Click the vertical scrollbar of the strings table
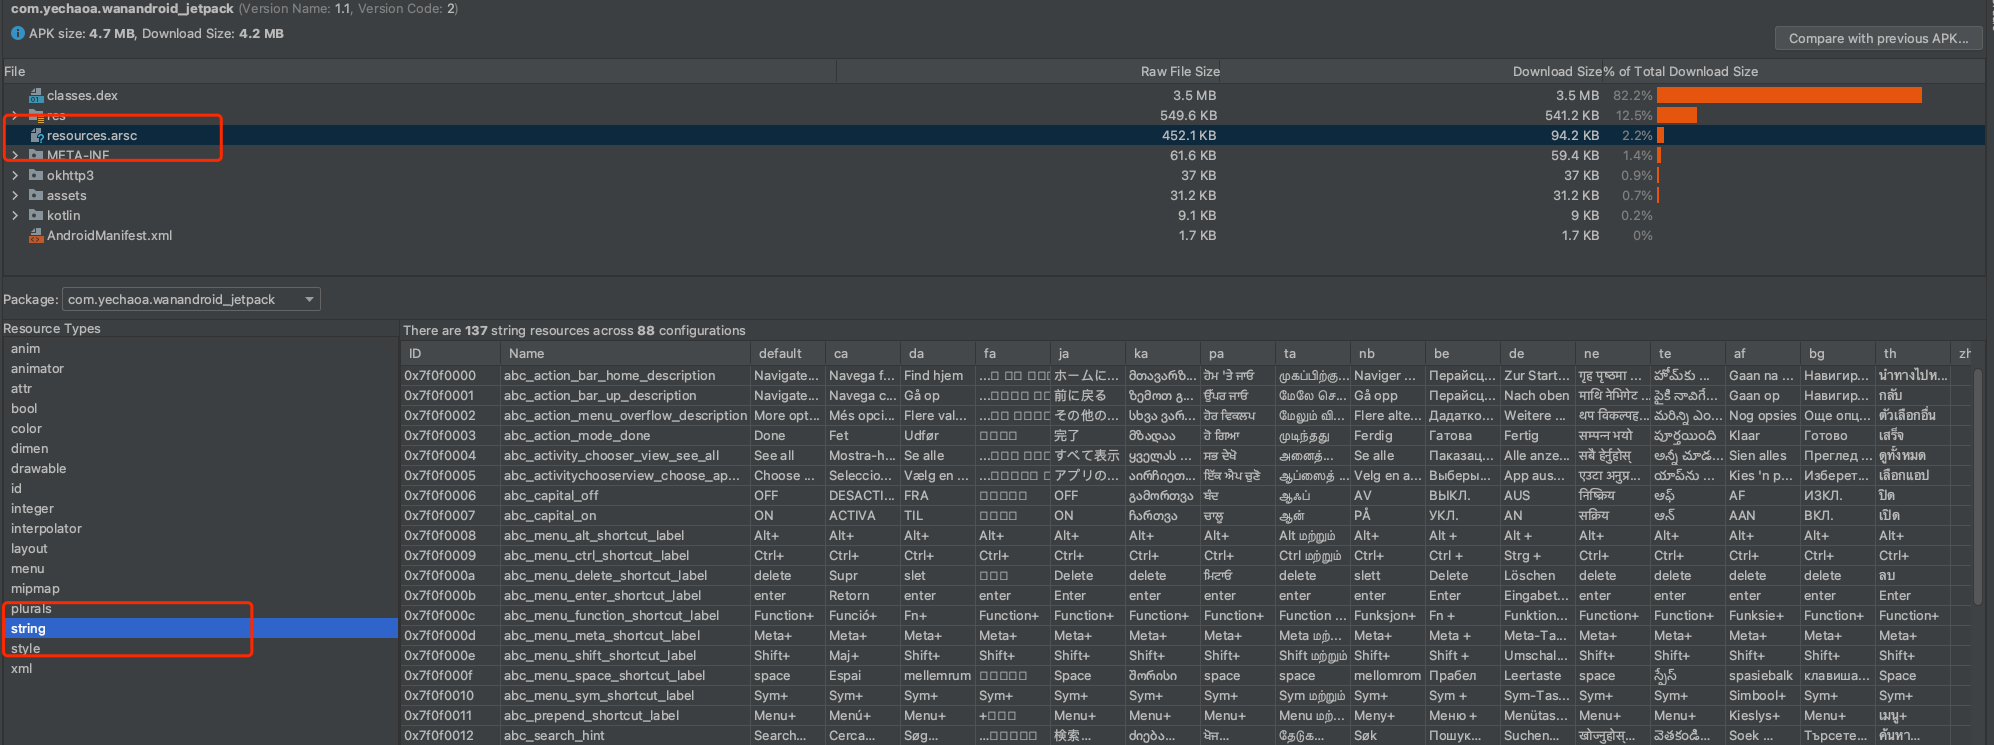Image resolution: width=1994 pixels, height=745 pixels. (x=1978, y=487)
